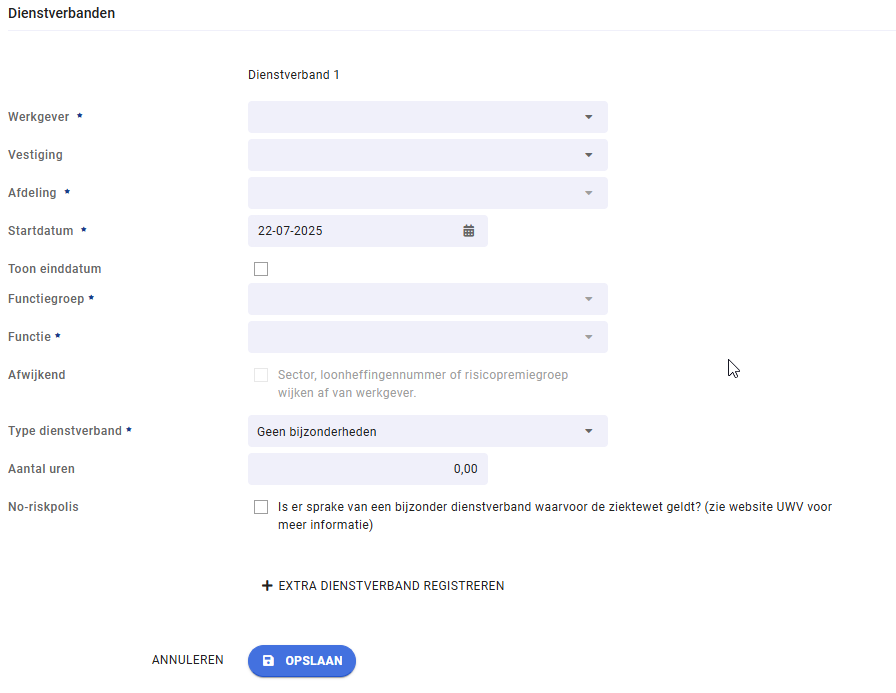Save the form with Opslaan

[x=302, y=661]
